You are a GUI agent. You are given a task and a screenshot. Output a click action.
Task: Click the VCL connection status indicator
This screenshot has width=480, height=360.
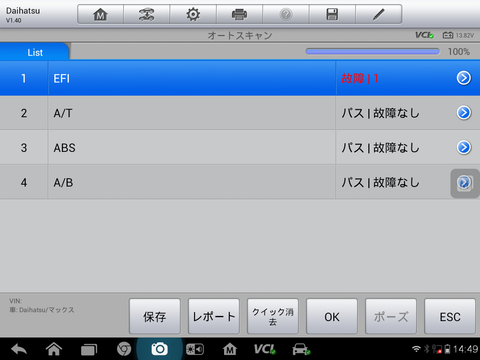[424, 35]
